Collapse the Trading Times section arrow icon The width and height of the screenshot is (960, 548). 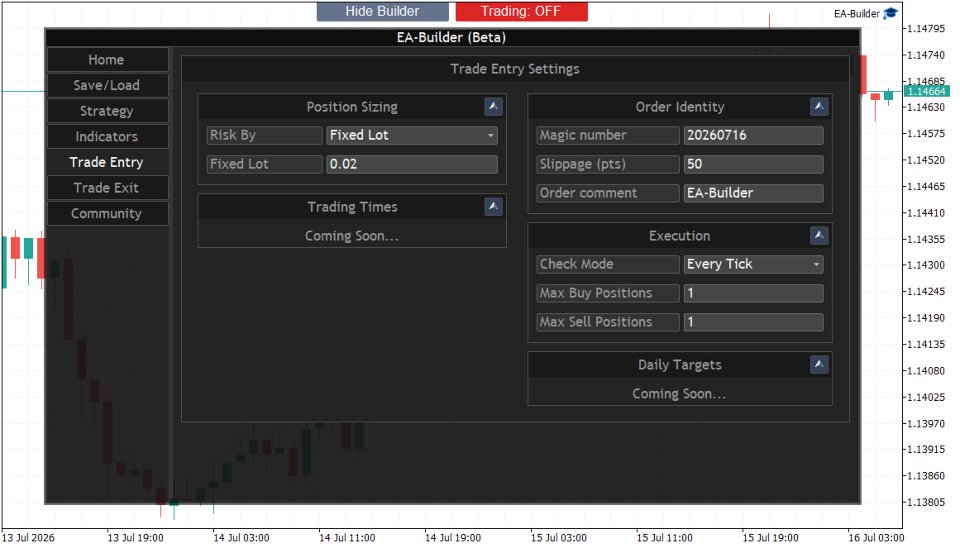[493, 206]
